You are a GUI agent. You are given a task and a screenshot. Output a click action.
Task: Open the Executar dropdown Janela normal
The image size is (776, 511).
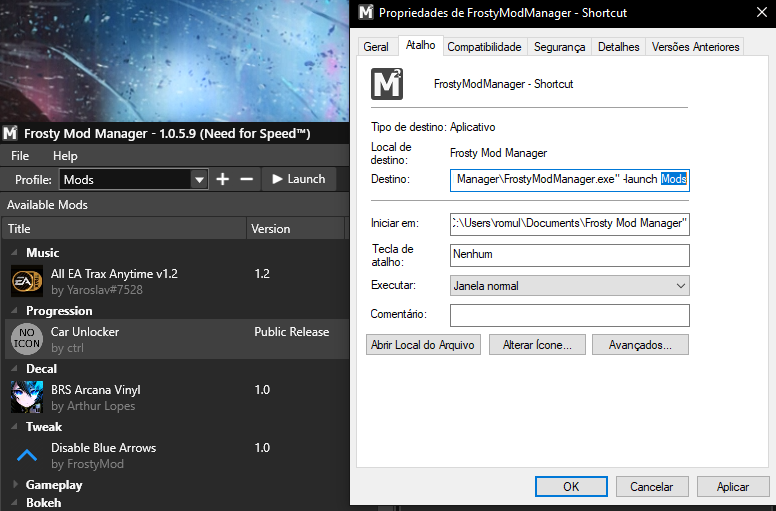pyautogui.click(x=570, y=286)
